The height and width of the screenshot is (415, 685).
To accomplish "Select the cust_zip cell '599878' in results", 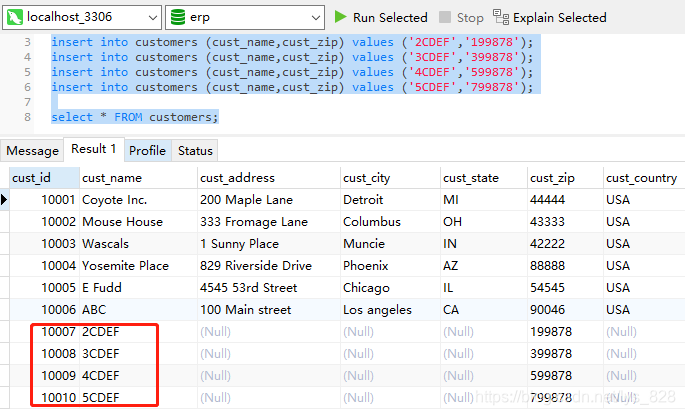I will click(565, 376).
